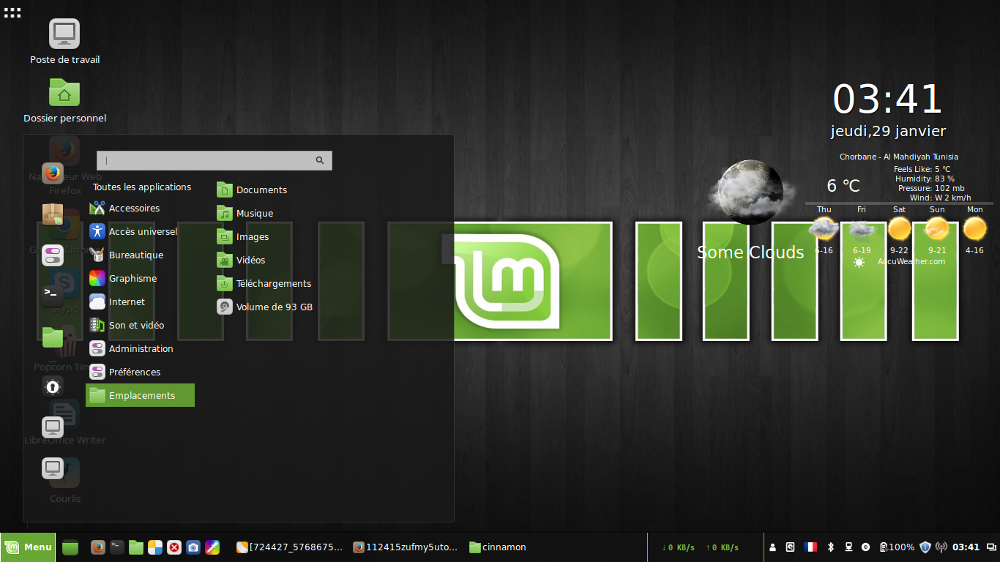The width and height of the screenshot is (1000, 562).
Task: Open the Graphisme category
Action: [x=140, y=279]
